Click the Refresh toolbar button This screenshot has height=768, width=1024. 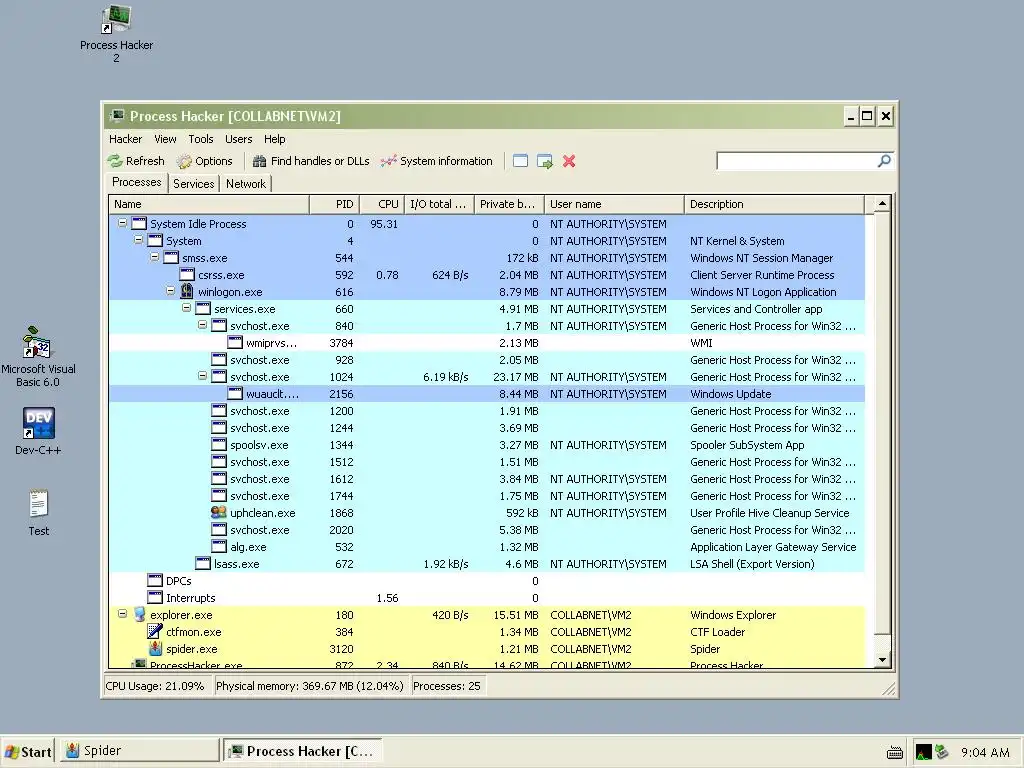coord(136,161)
